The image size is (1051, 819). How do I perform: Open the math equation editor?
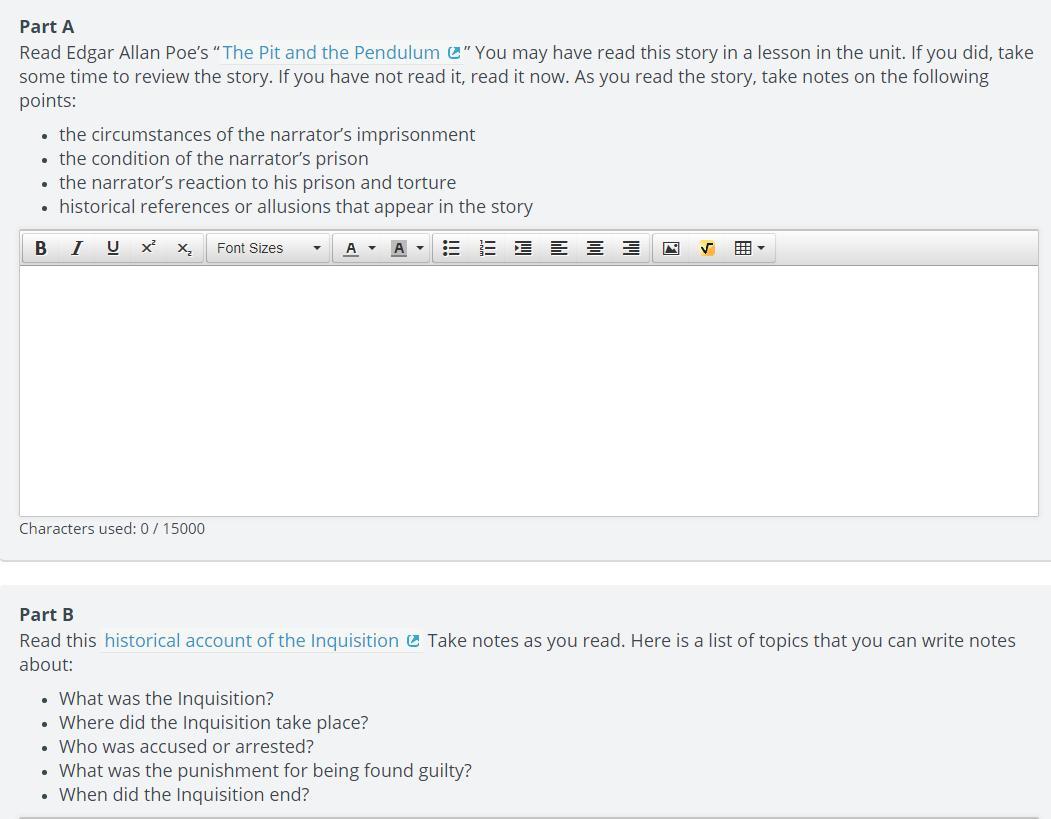click(707, 248)
